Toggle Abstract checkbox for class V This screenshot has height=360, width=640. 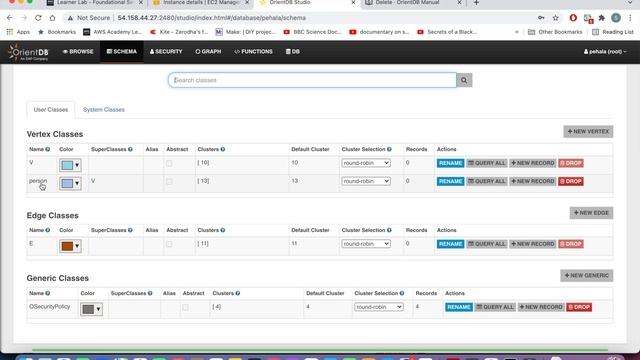(x=169, y=163)
